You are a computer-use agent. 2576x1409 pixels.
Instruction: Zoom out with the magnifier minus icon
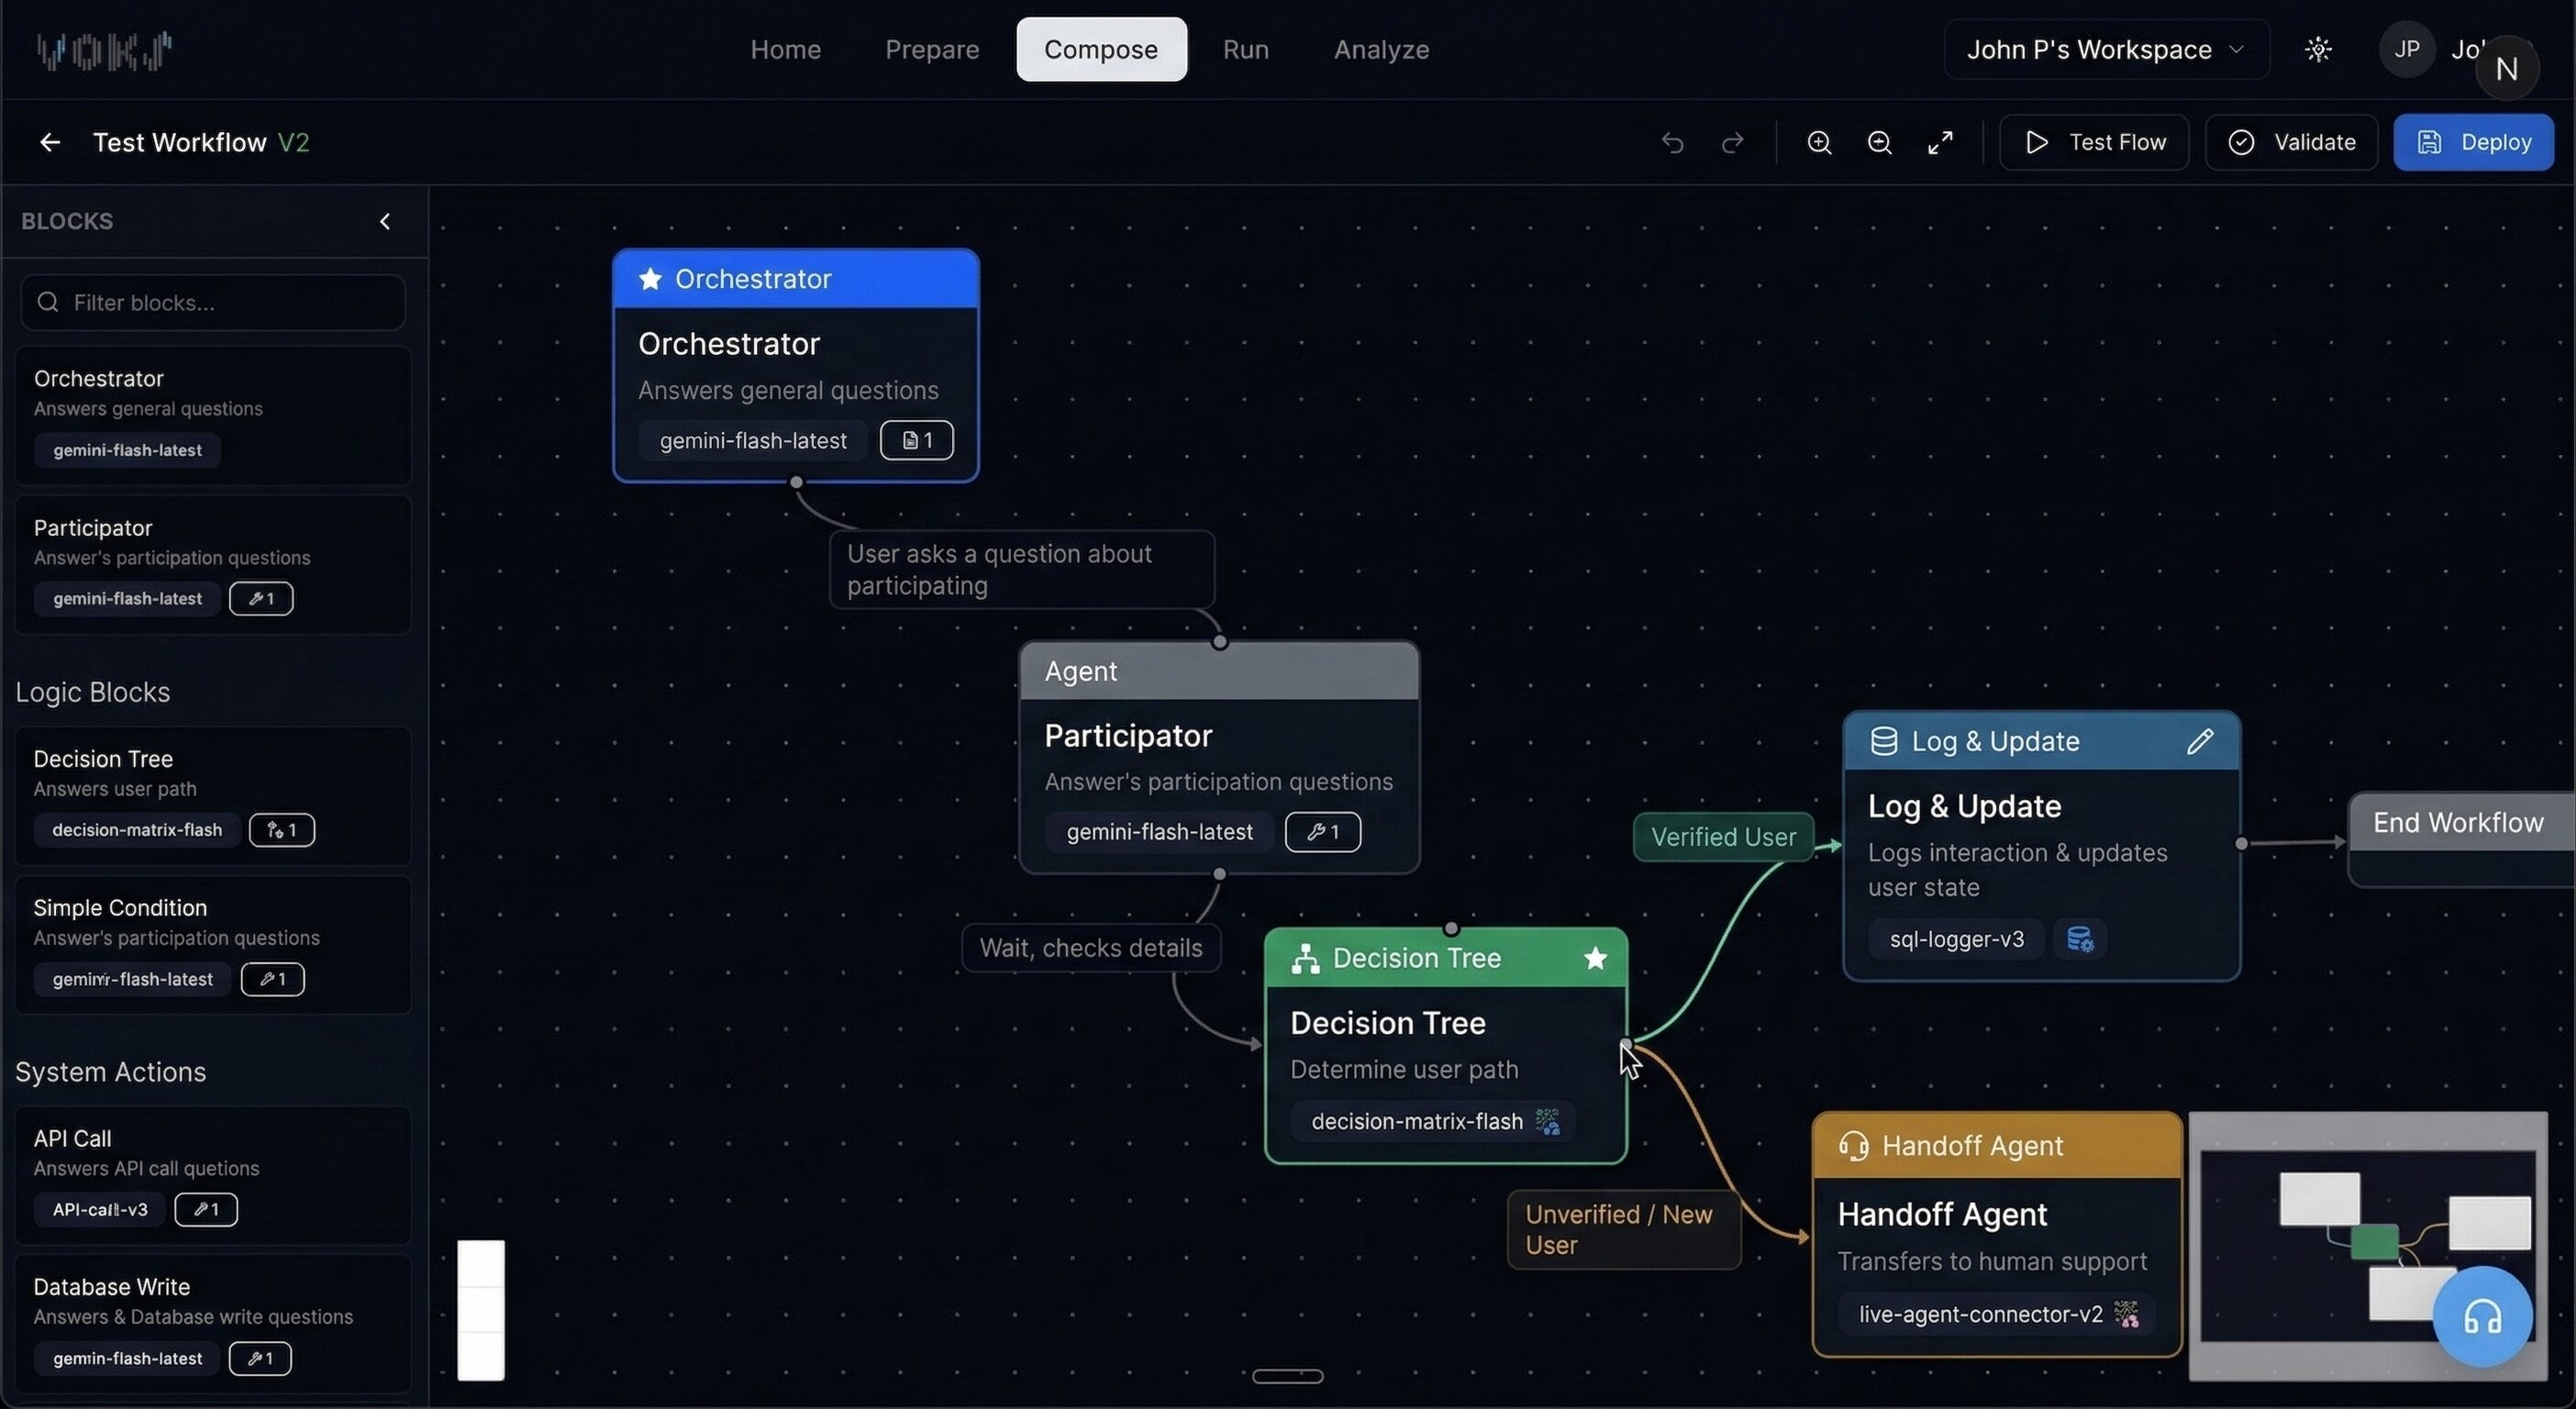click(1879, 143)
